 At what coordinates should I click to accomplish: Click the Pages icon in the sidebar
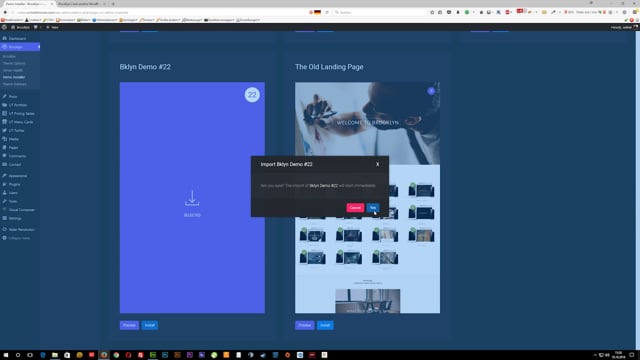pos(4,147)
